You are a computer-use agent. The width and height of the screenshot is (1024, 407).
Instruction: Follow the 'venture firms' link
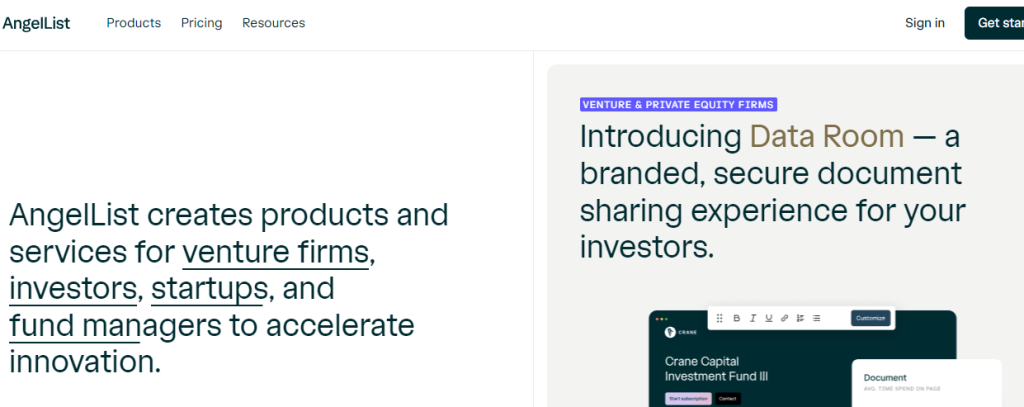[276, 252]
